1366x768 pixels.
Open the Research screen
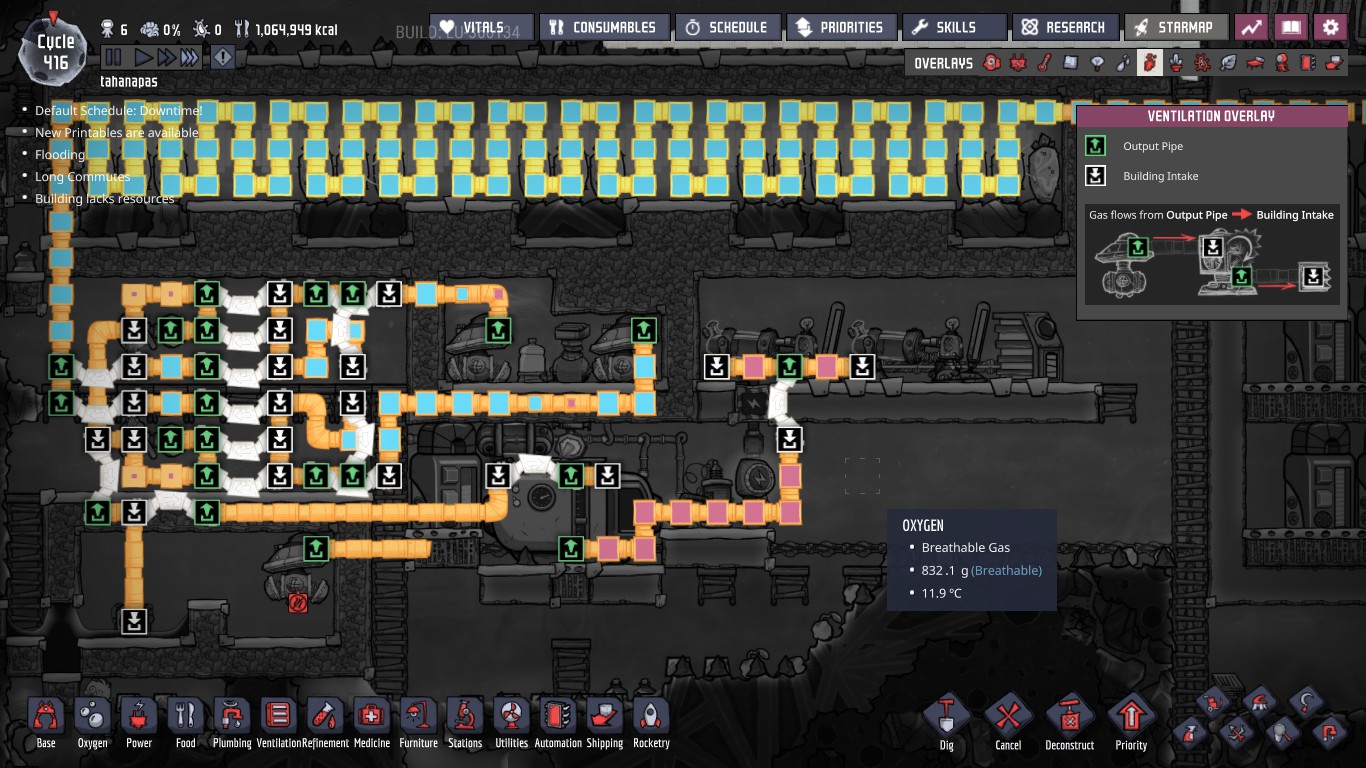[1064, 27]
